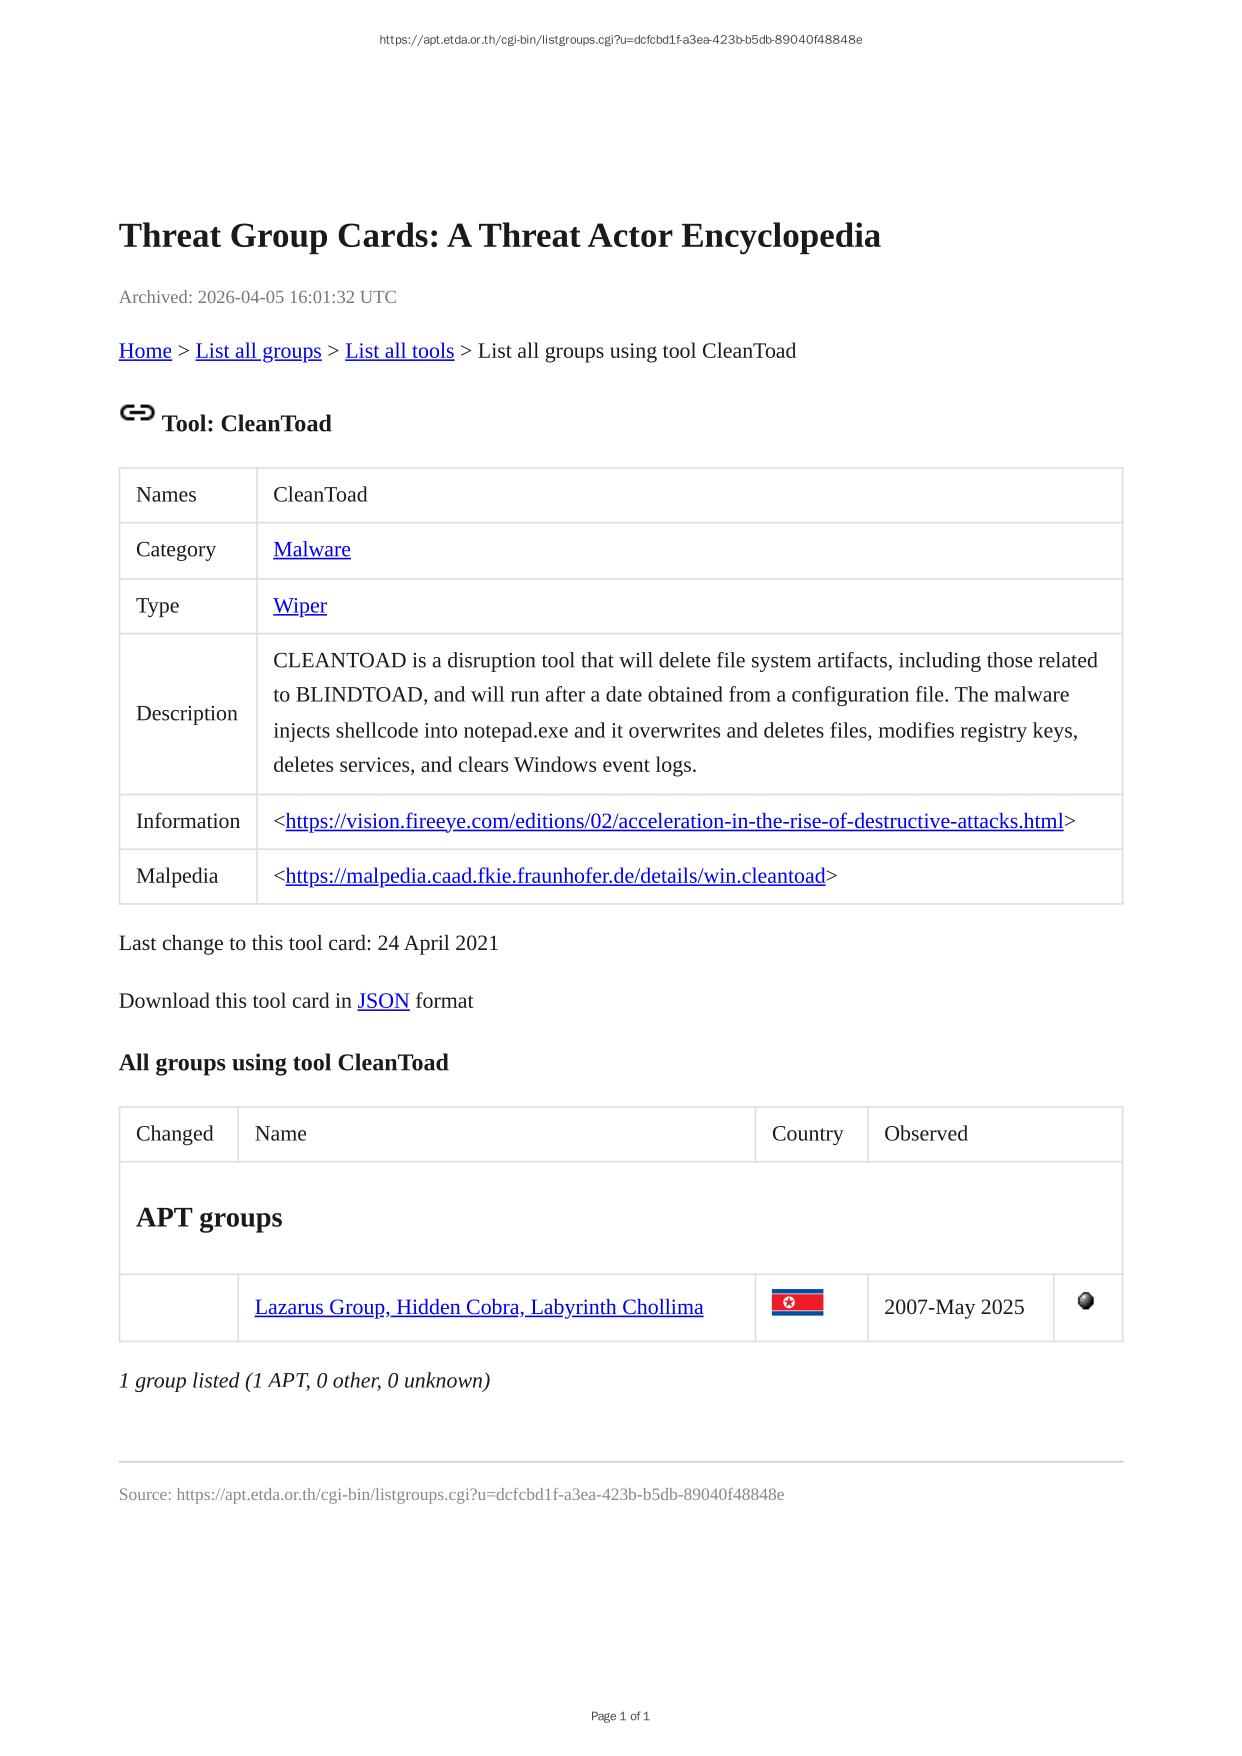Open the List all tools breadcrumb

pyautogui.click(x=399, y=351)
